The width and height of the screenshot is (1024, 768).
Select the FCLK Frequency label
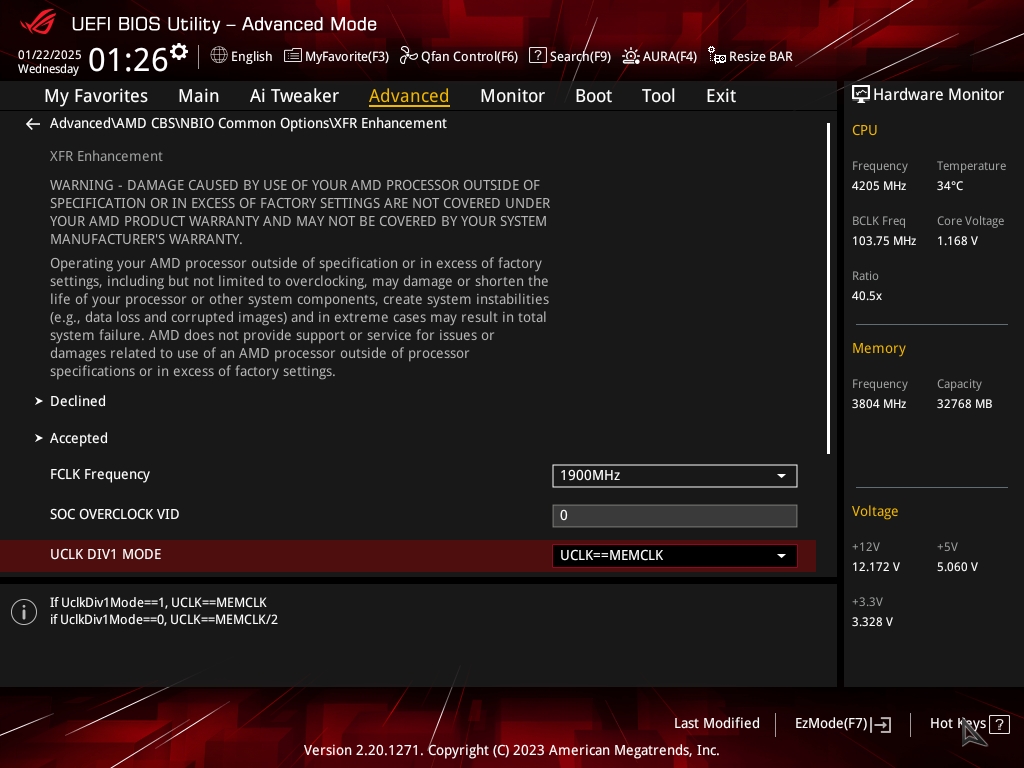tap(100, 475)
